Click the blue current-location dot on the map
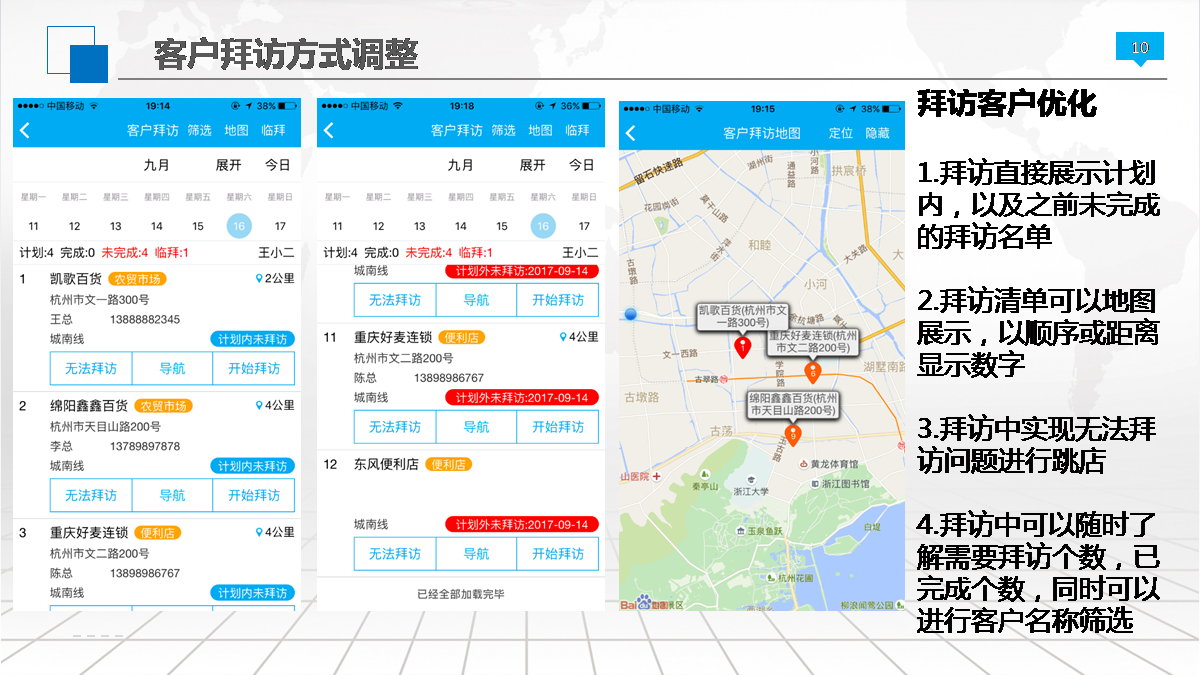The width and height of the screenshot is (1200, 675). [630, 314]
